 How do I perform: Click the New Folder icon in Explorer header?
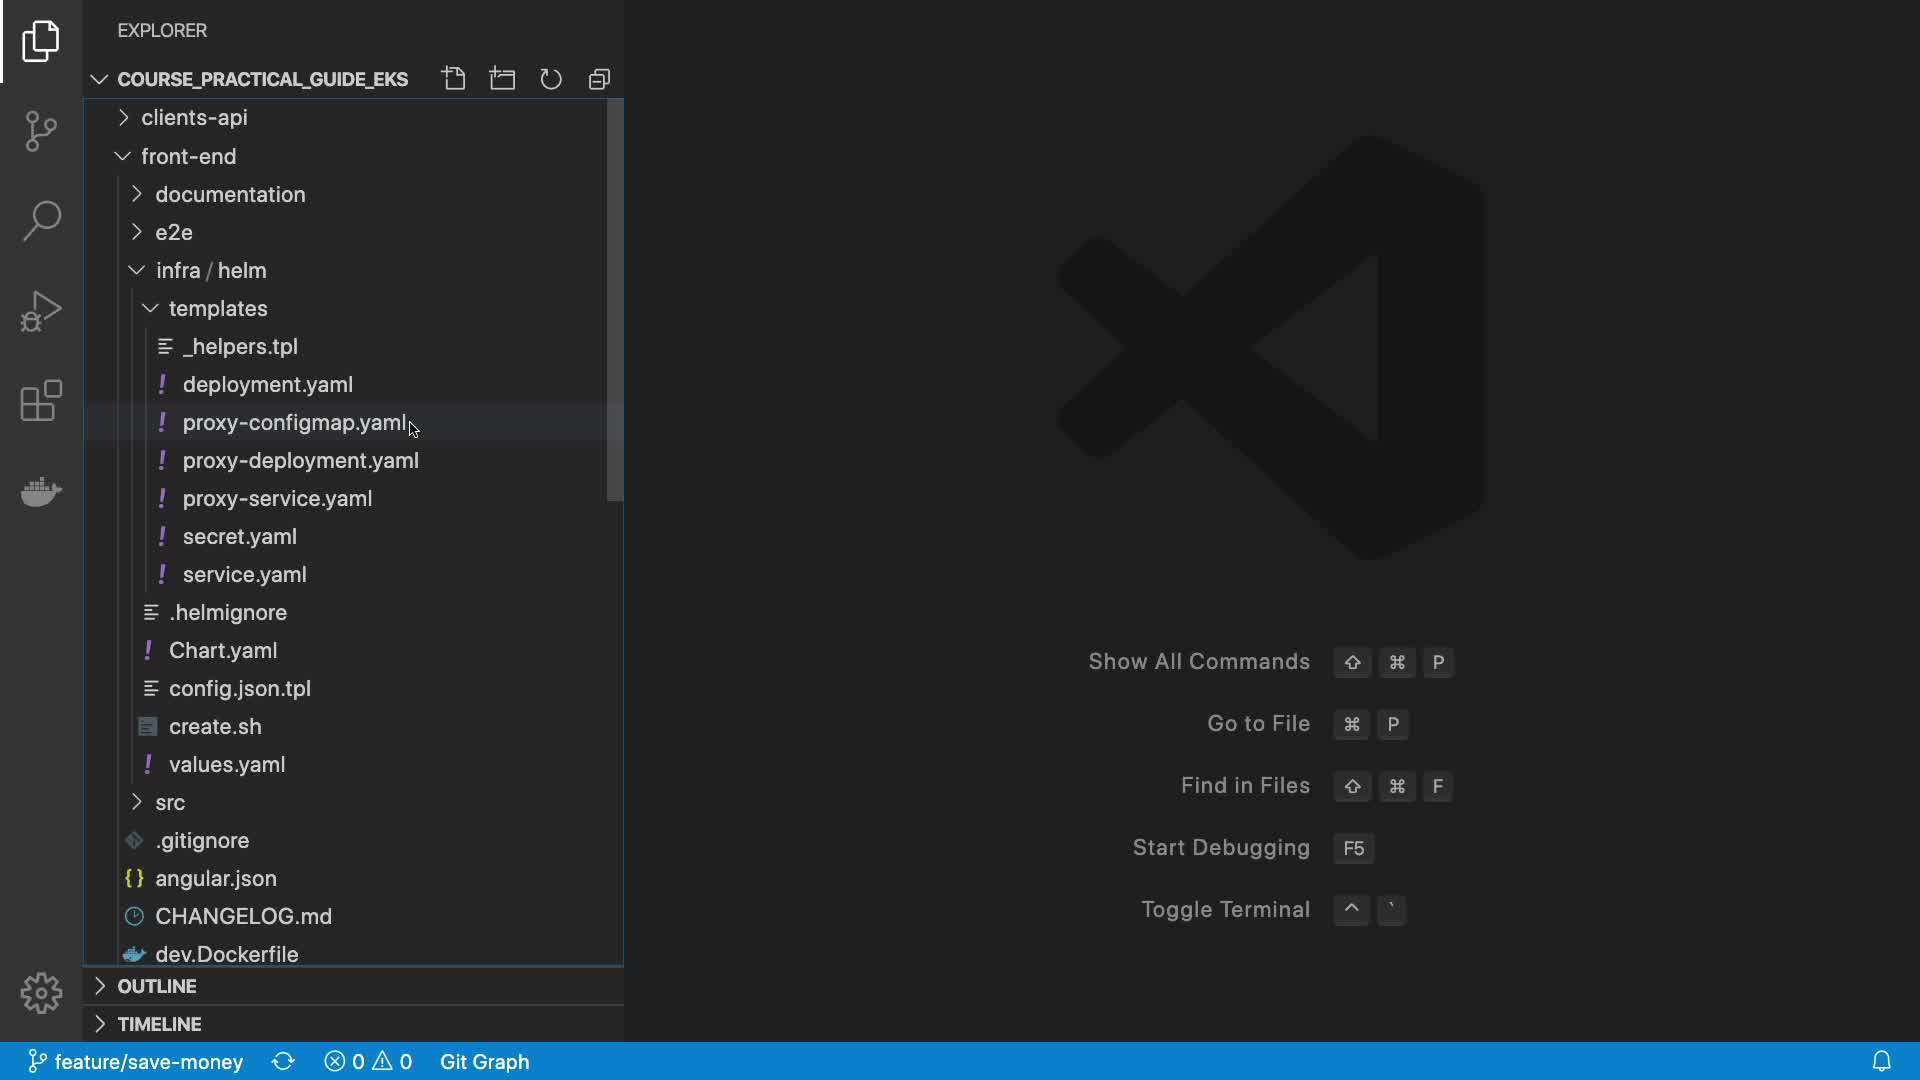(x=502, y=79)
